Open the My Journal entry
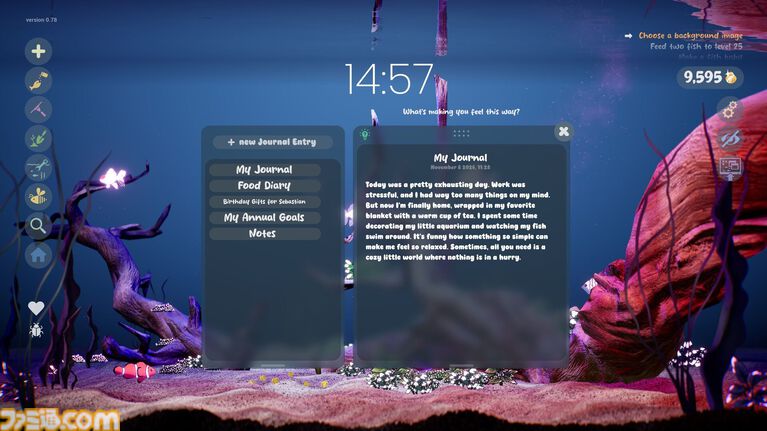Screen dimensions: 767x431 point(265,170)
